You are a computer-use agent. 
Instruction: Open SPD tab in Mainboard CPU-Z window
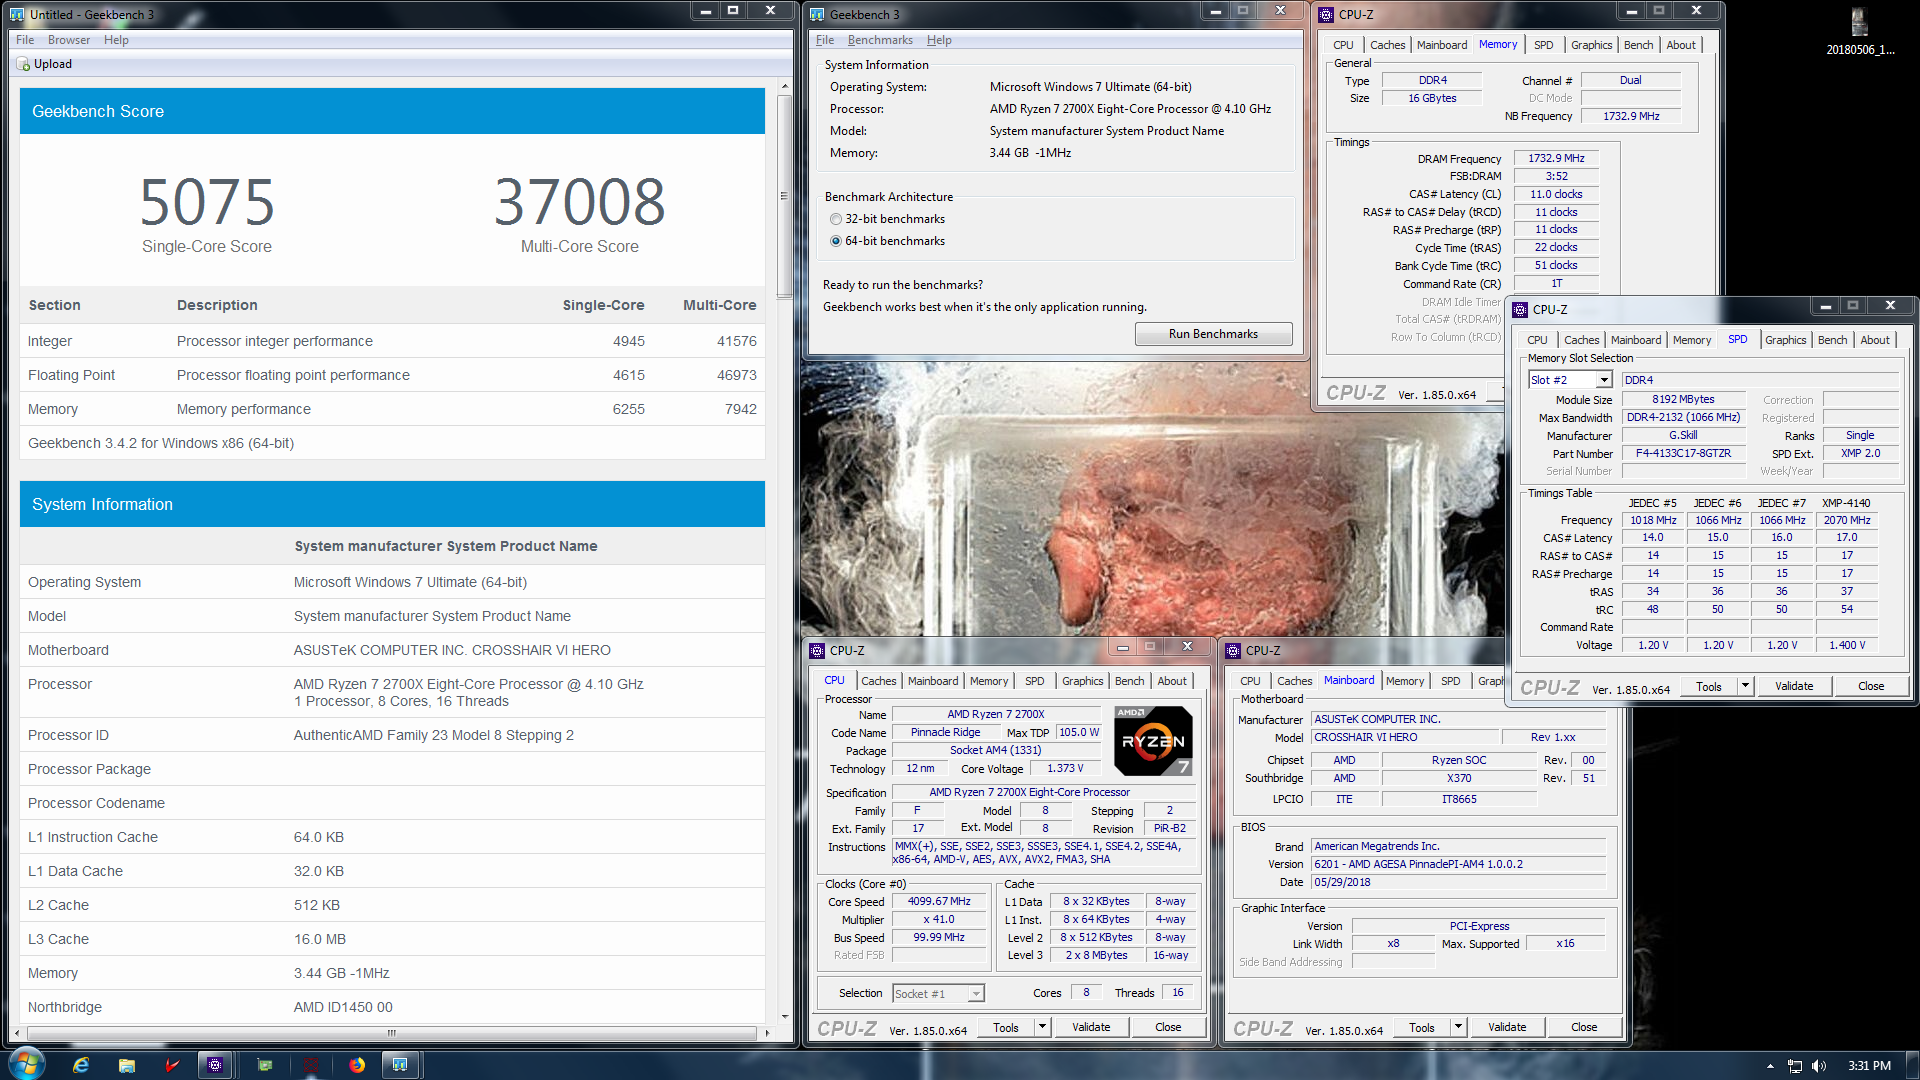click(x=1450, y=681)
